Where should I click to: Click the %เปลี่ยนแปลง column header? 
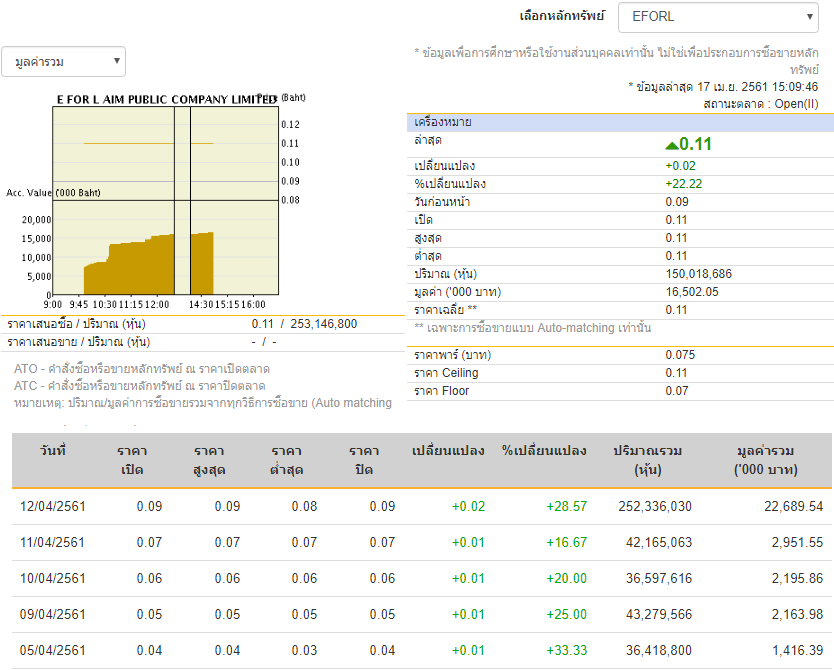point(544,451)
